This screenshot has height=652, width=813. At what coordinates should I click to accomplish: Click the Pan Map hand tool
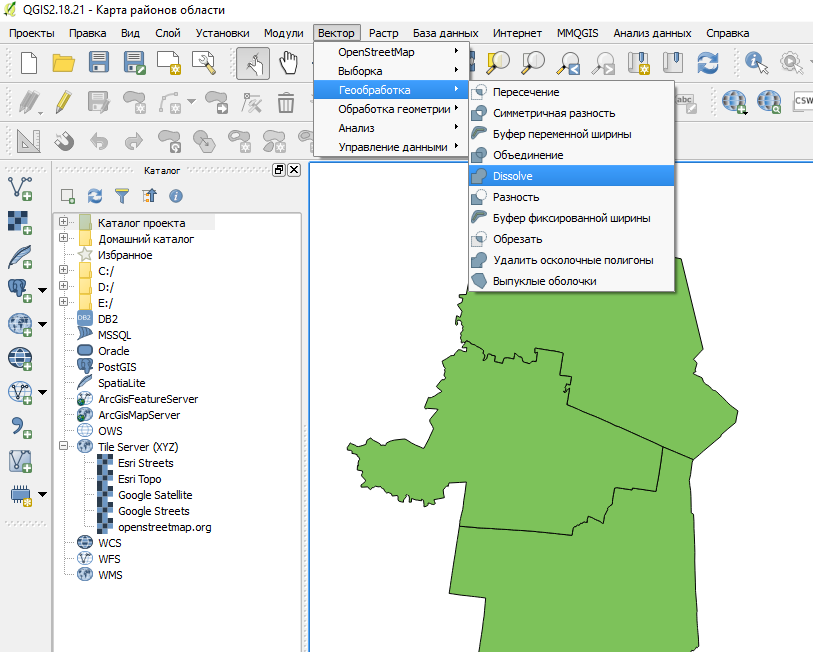(289, 64)
